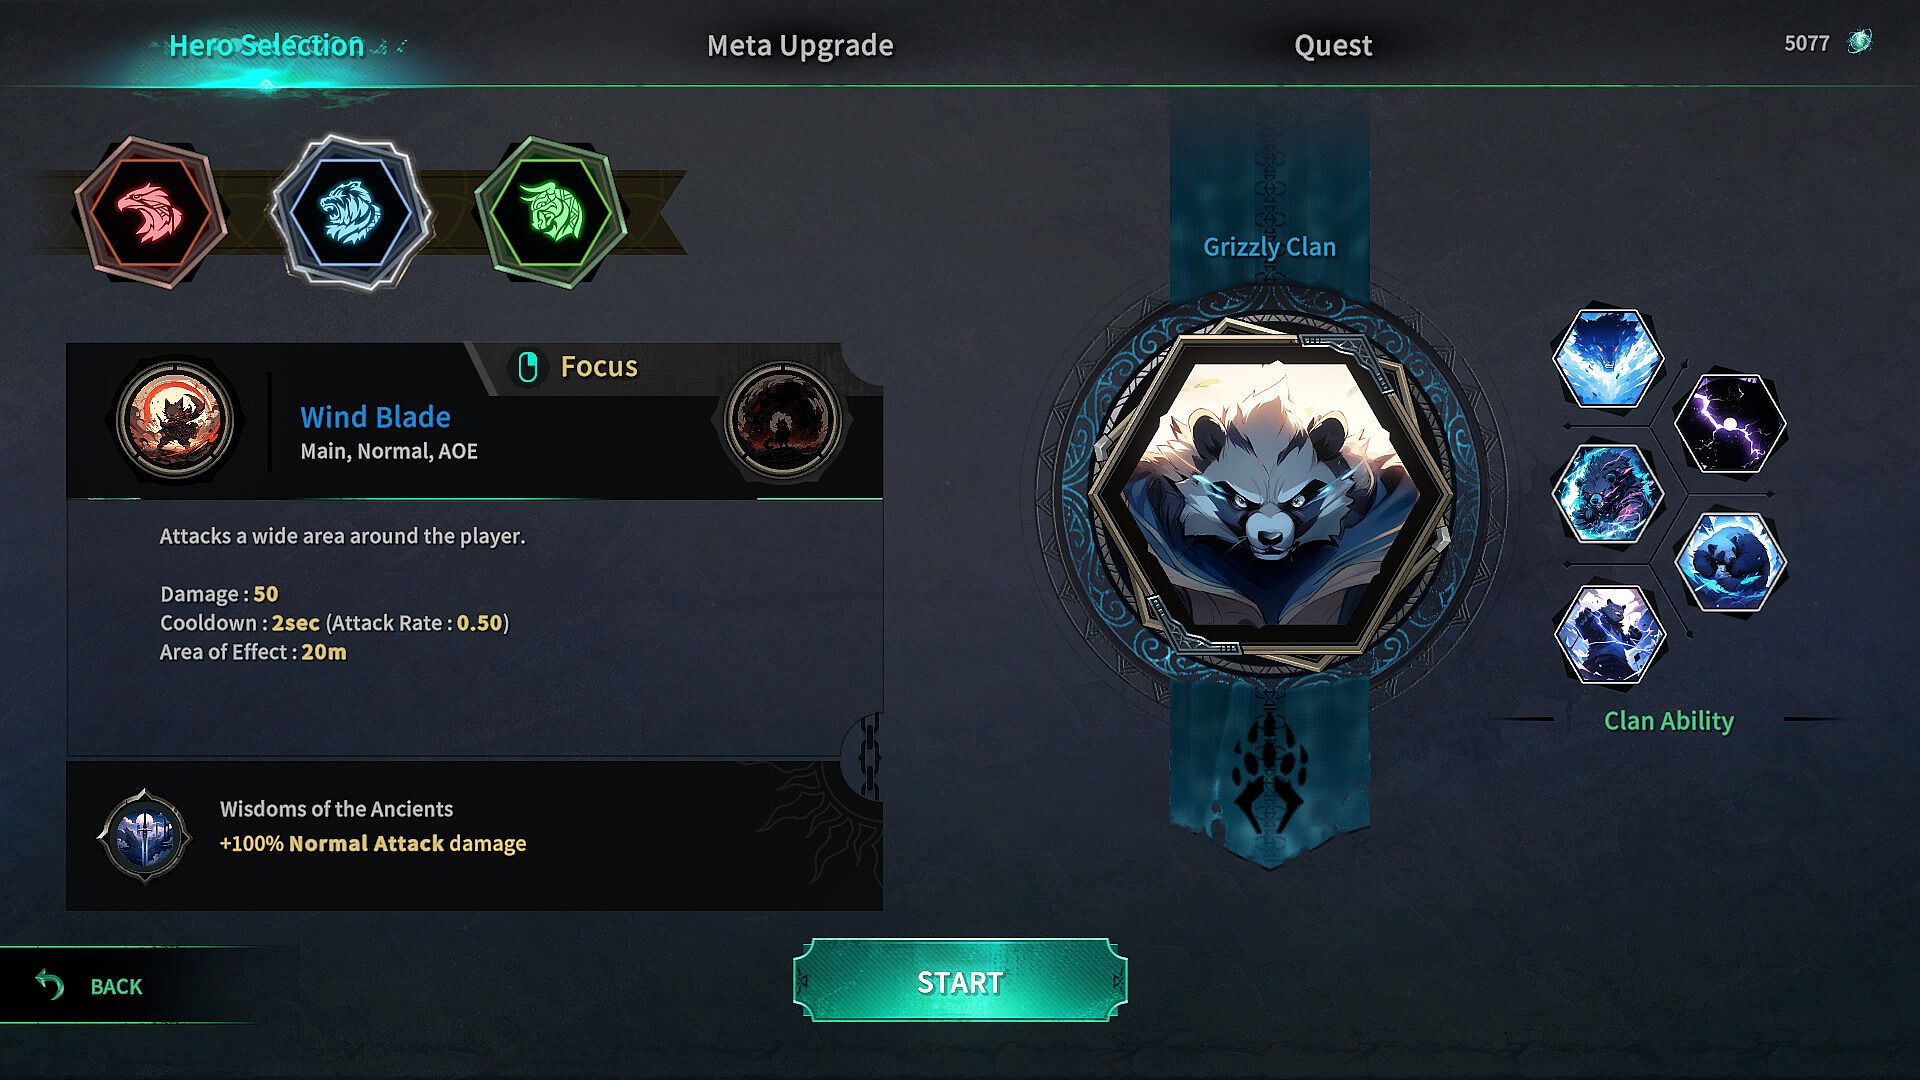The height and width of the screenshot is (1080, 1920).
Task: Select the red eagle clan emblem
Action: click(x=151, y=212)
